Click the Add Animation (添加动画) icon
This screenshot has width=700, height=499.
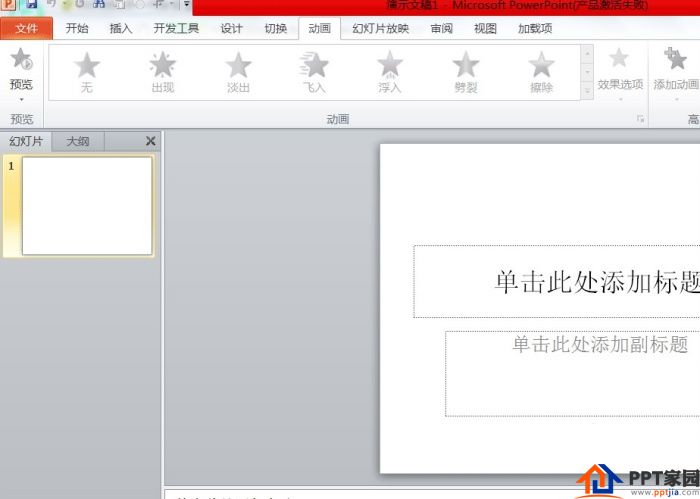[x=676, y=62]
